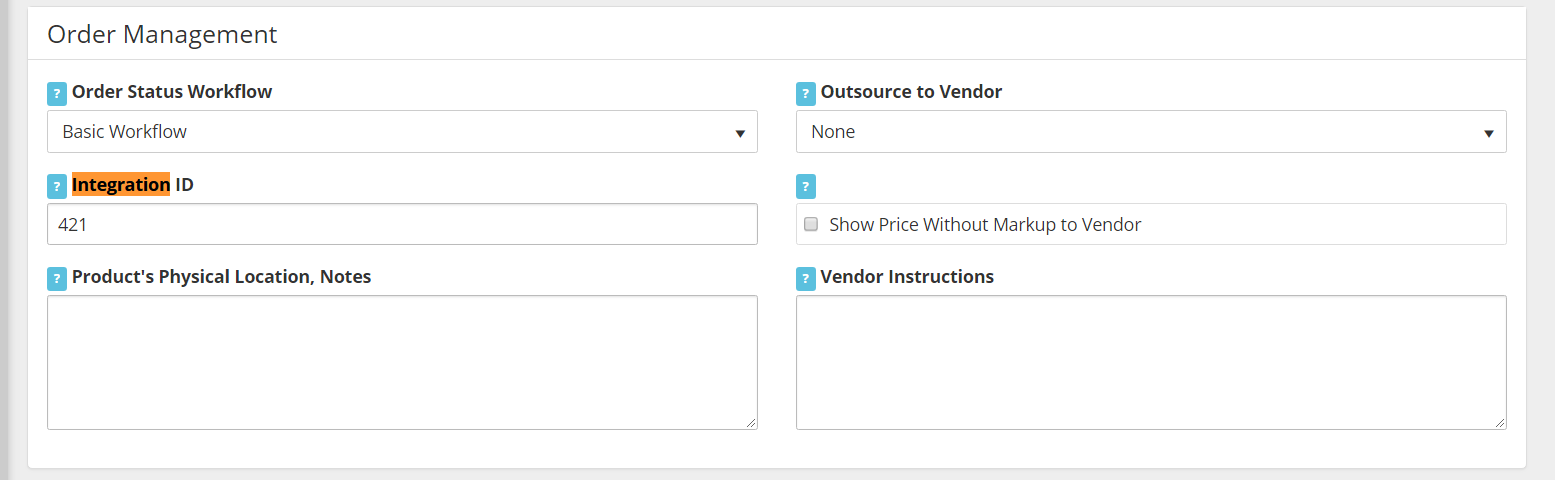Click resize grip of Vendor Instructions textarea
1555x480 pixels.
[x=1500, y=423]
